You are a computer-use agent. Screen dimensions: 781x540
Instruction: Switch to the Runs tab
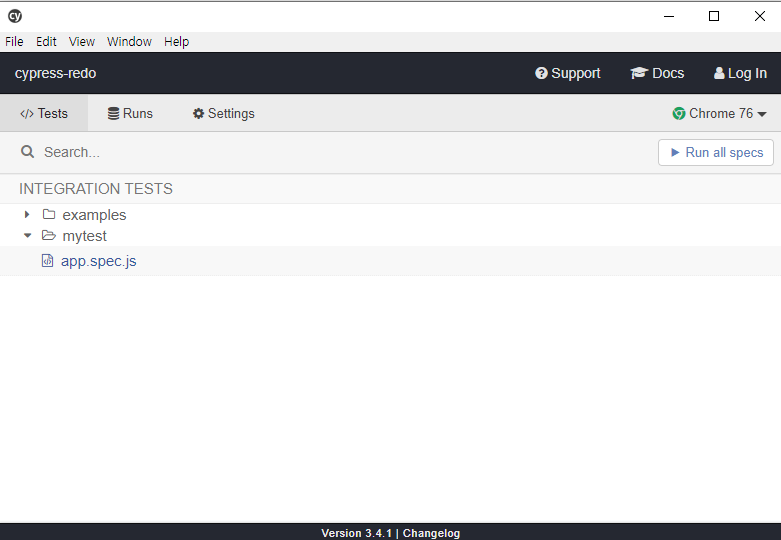[130, 114]
